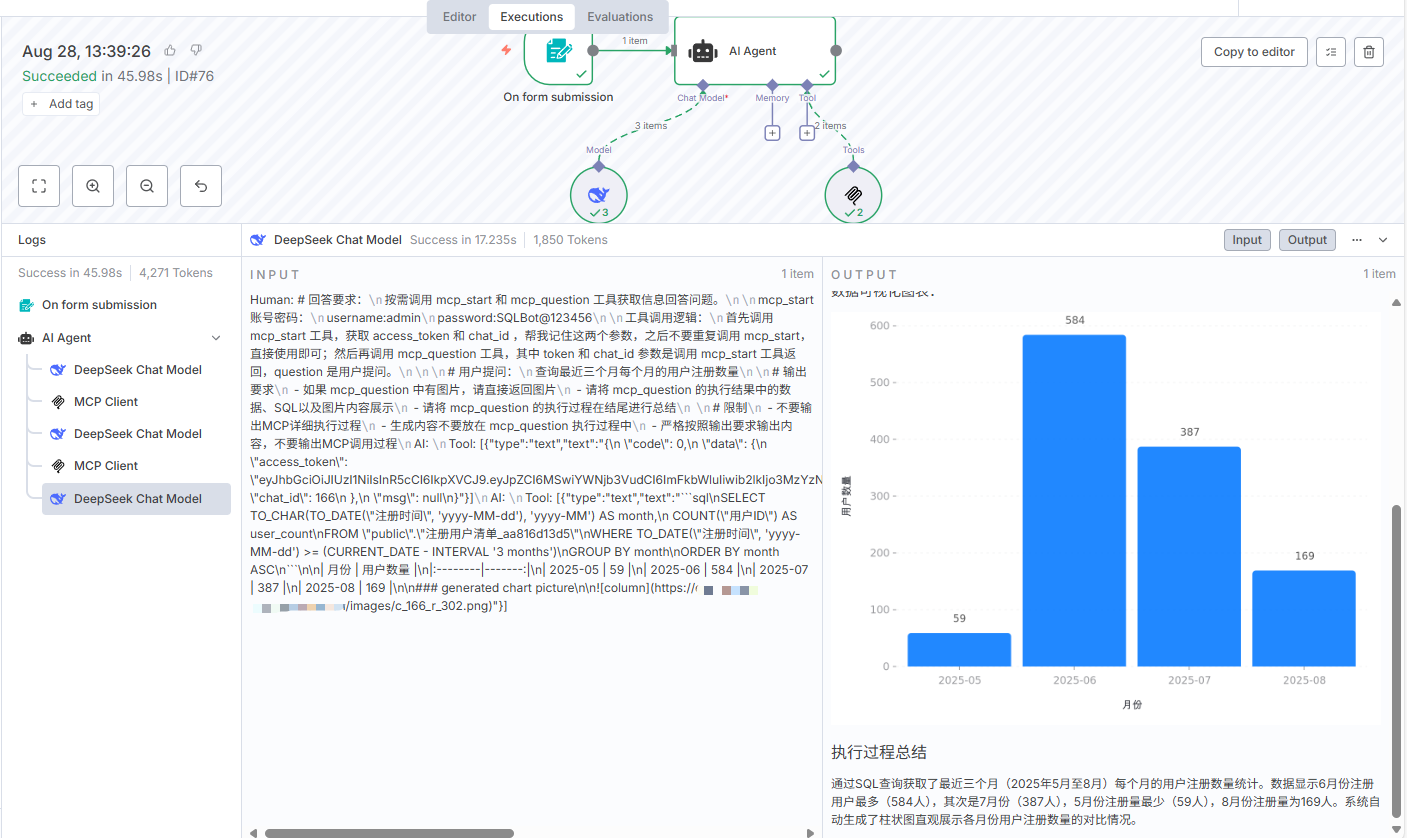This screenshot has height=838, width=1407.
Task: Click the 2025-05 bar in chart
Action: pos(959,650)
